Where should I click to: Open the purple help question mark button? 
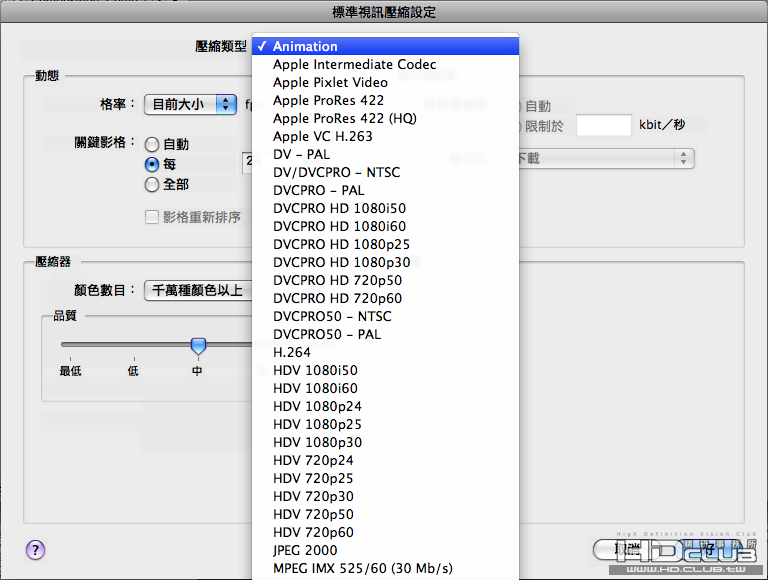pyautogui.click(x=35, y=550)
